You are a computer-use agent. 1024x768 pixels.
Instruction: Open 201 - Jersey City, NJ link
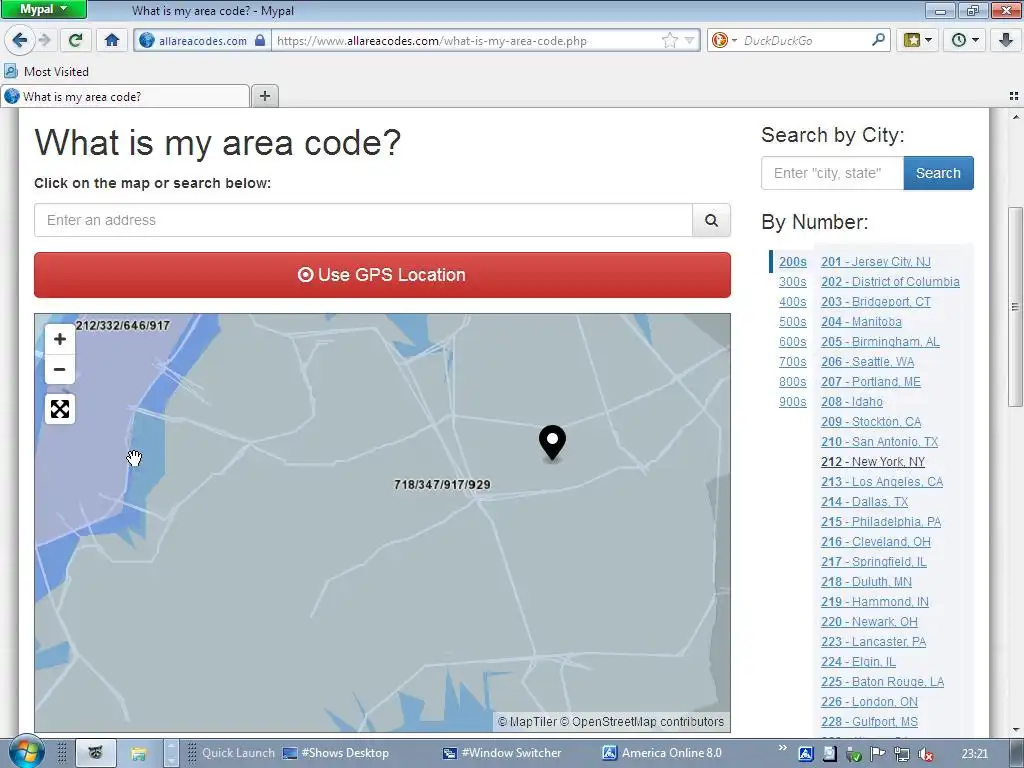click(x=876, y=262)
